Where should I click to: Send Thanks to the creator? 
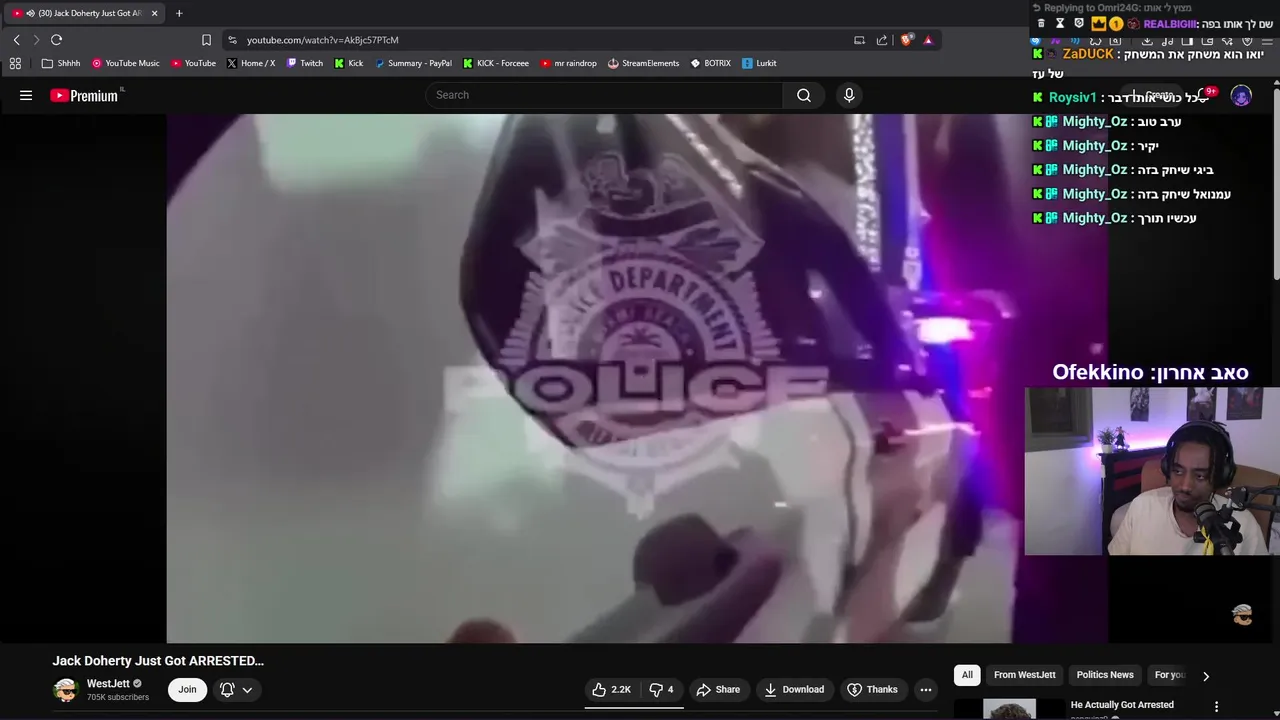click(872, 689)
